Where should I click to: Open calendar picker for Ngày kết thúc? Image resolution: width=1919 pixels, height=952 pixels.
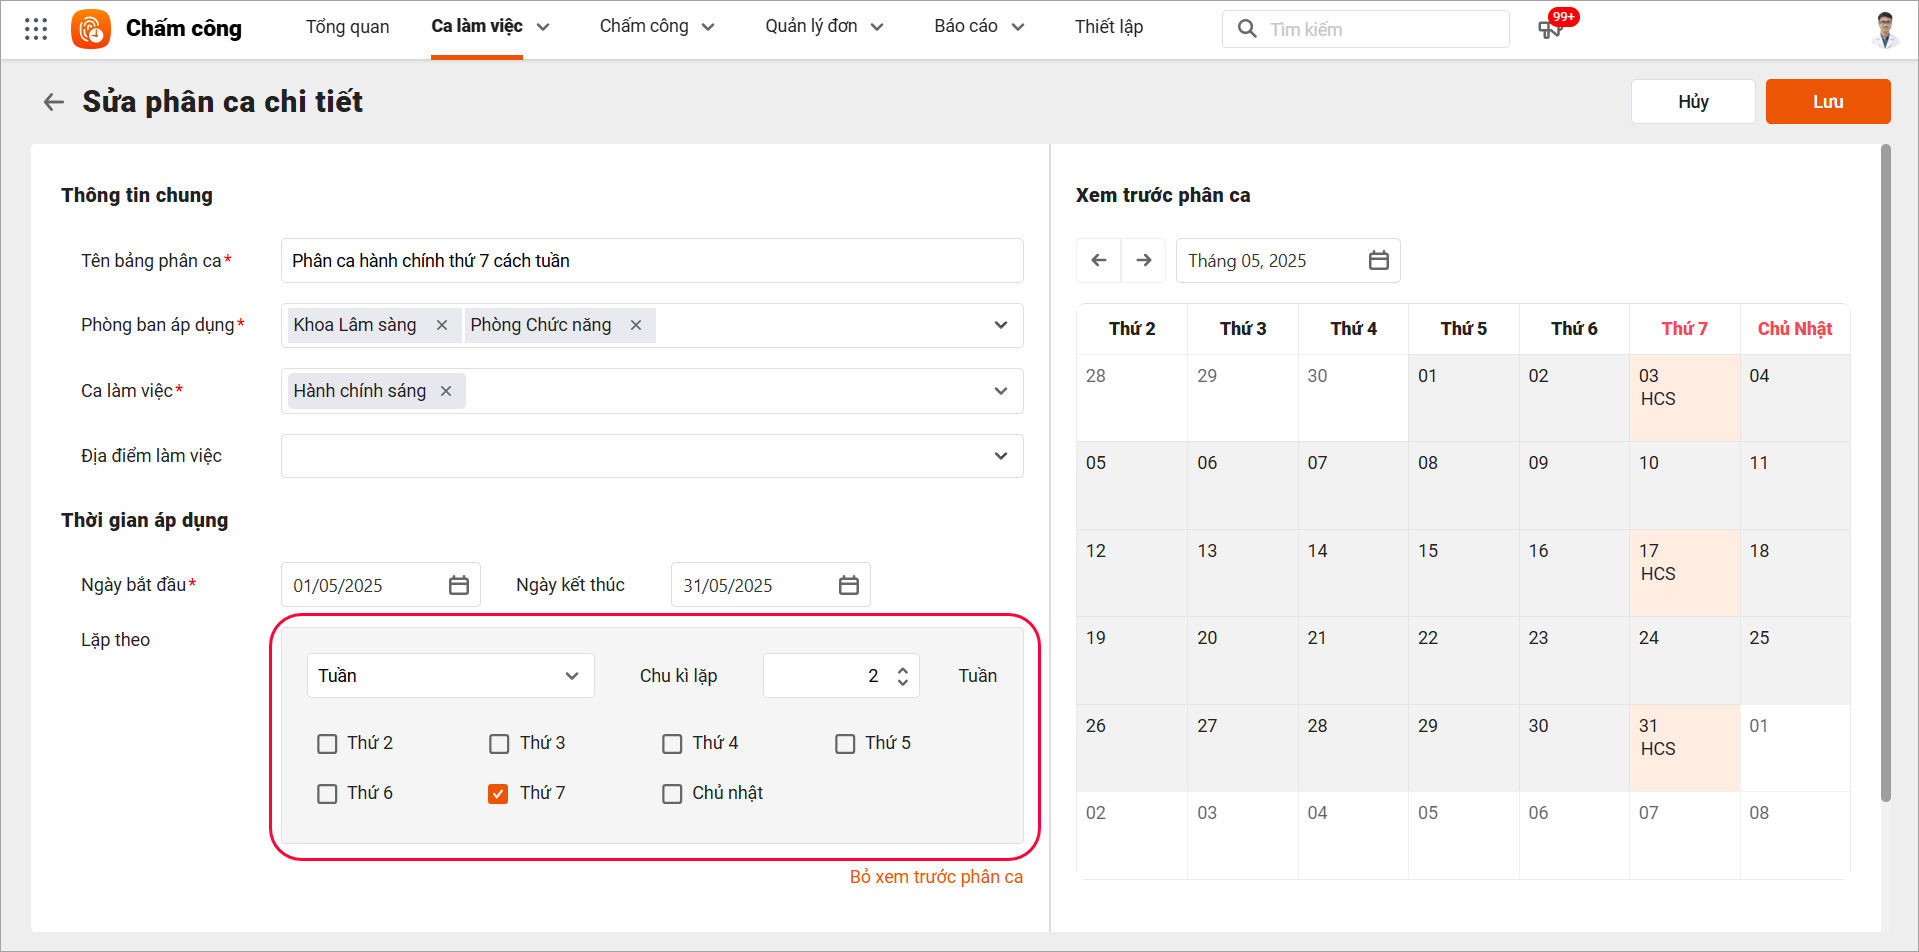coord(849,585)
